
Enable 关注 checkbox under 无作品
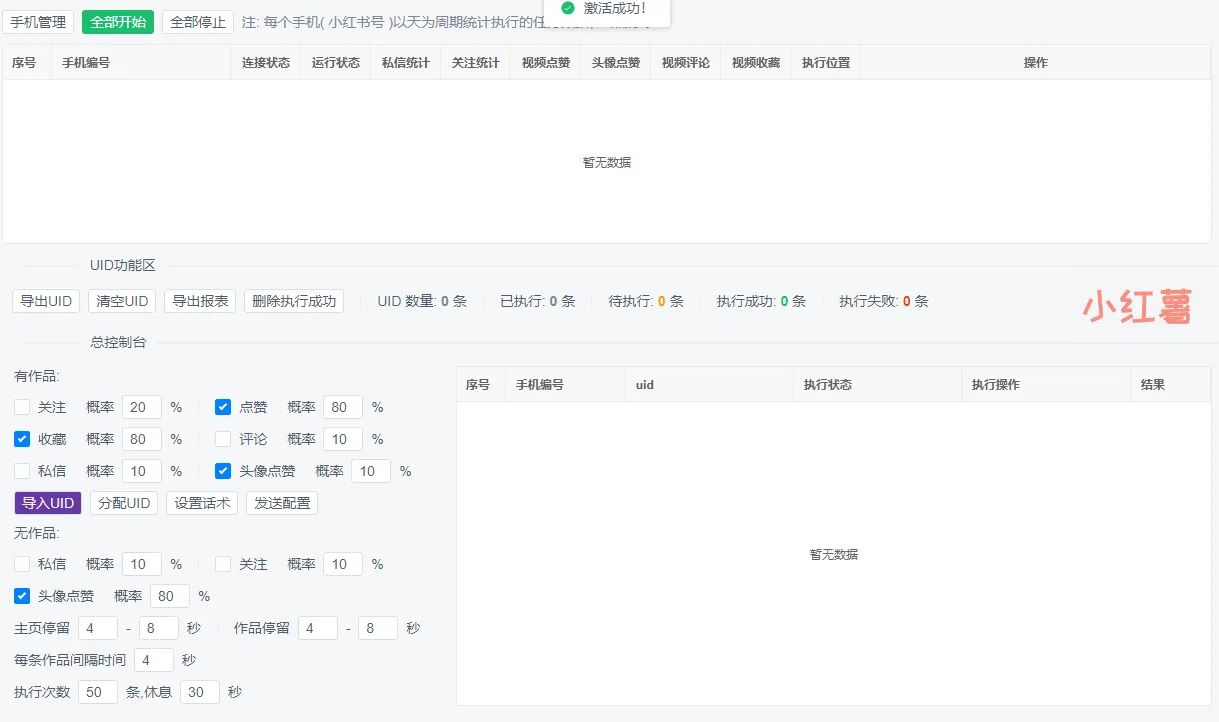223,564
